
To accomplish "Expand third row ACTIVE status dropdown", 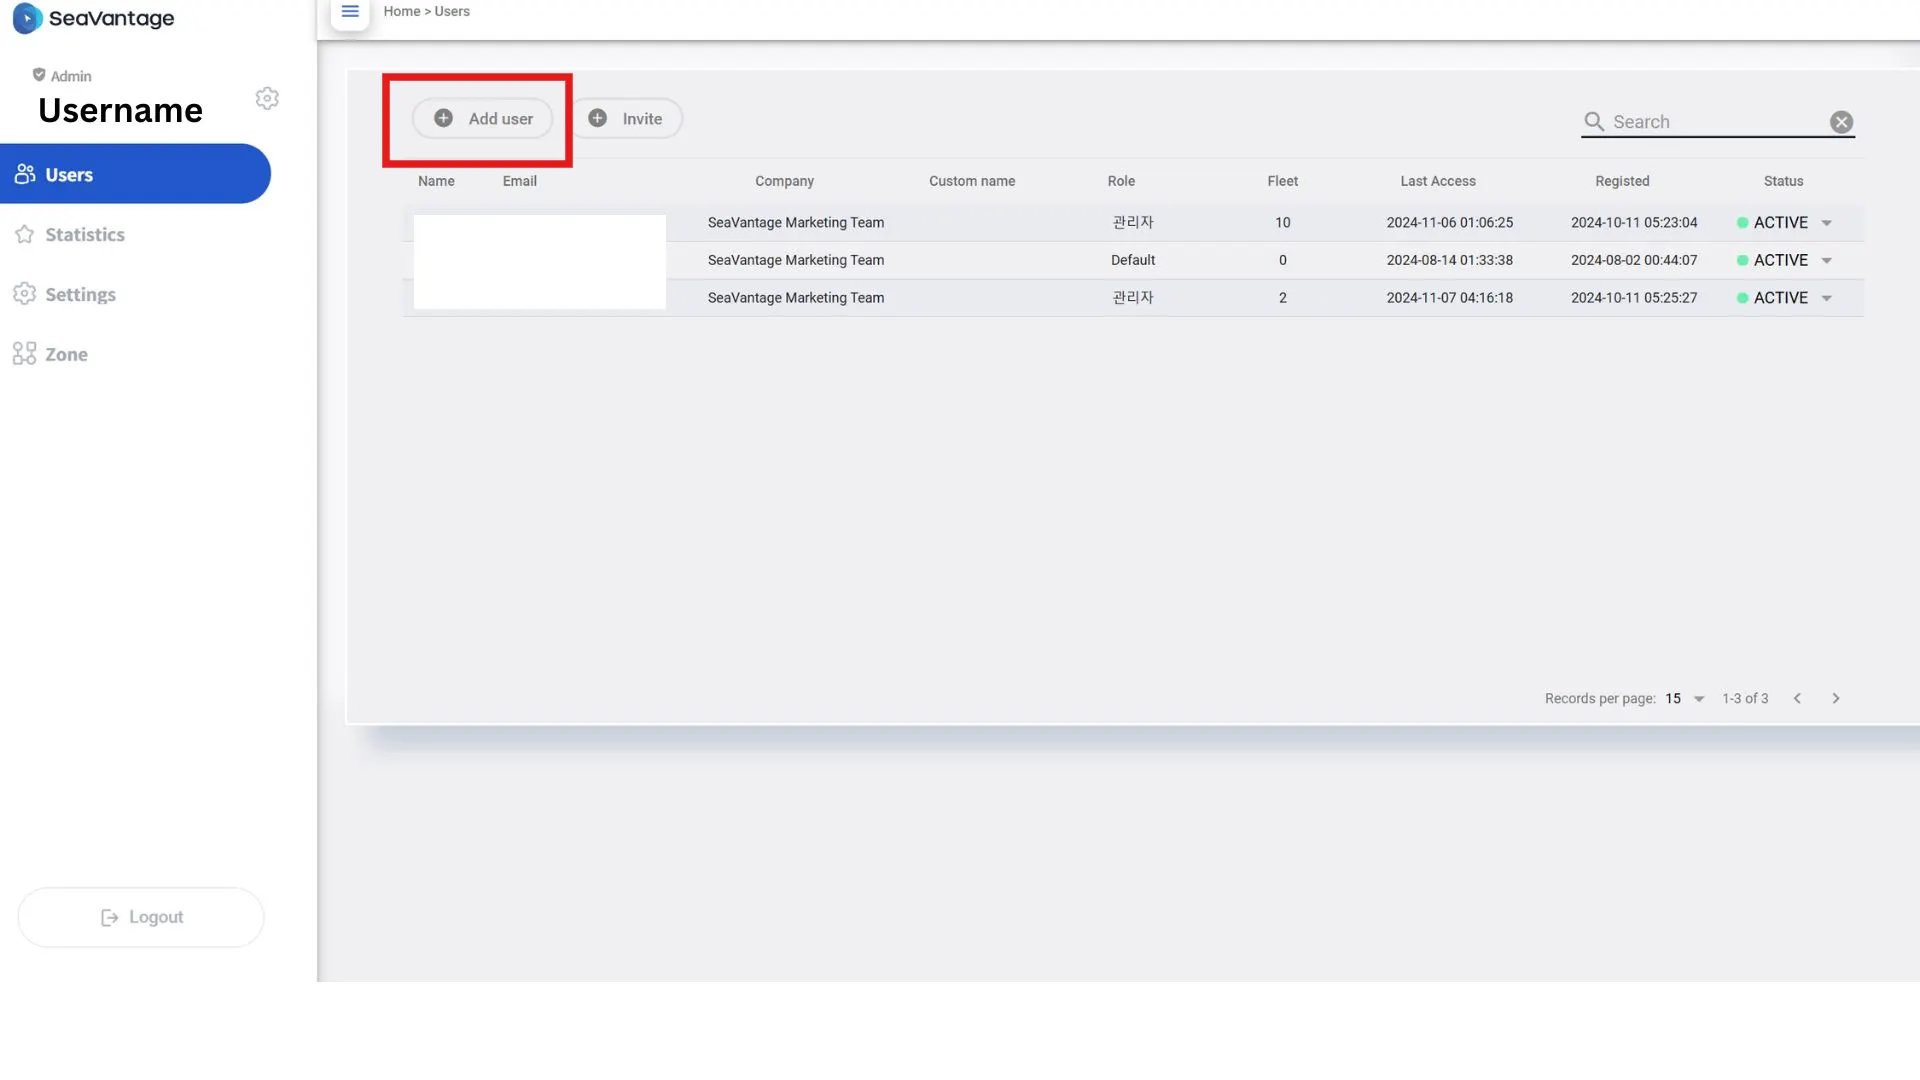I will (x=1827, y=298).
